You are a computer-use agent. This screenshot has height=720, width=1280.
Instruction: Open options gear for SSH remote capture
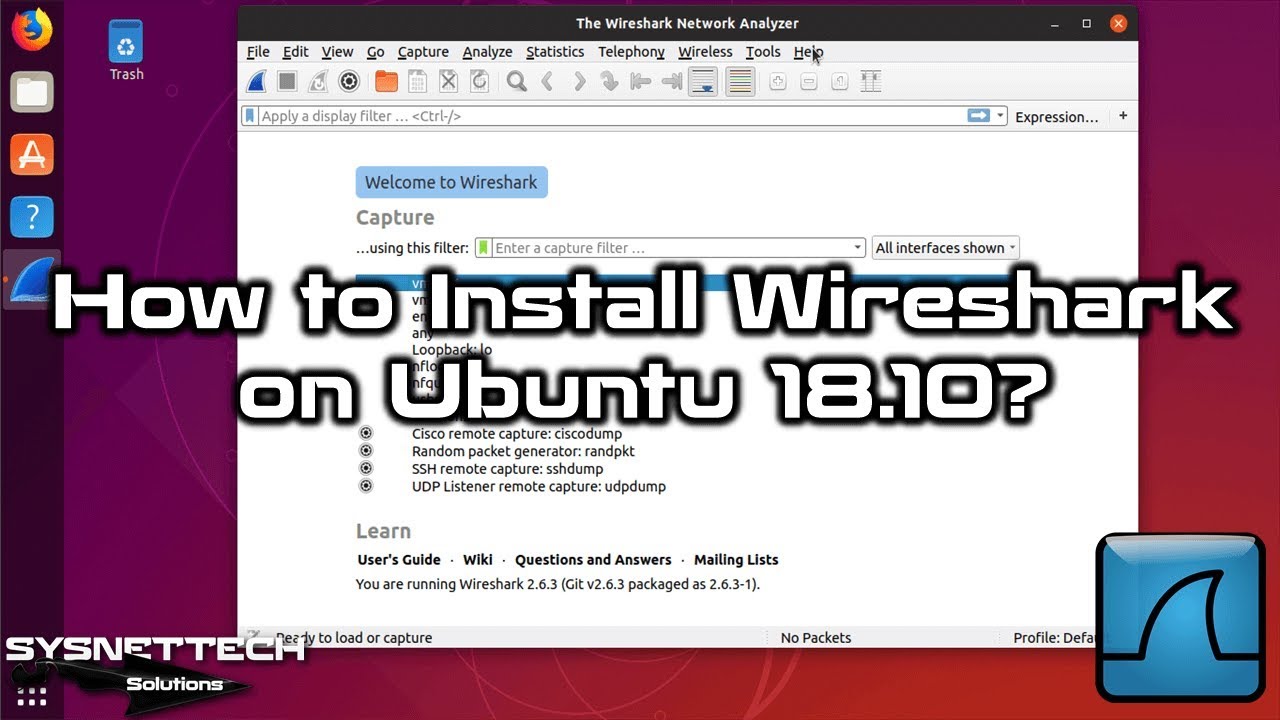point(366,468)
